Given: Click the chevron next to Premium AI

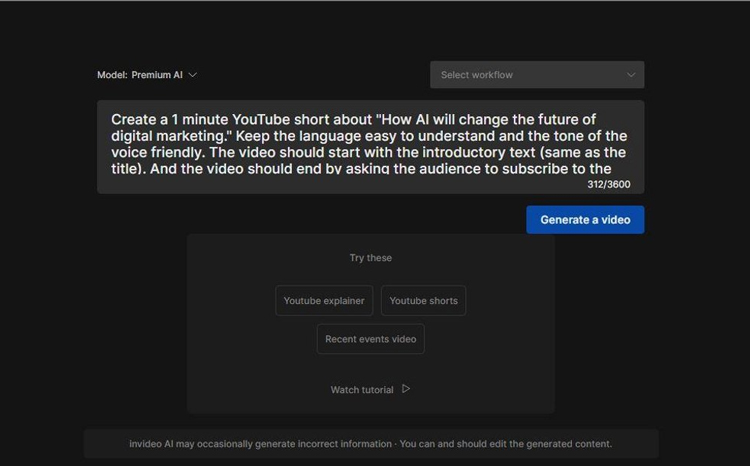Looking at the screenshot, I should point(193,75).
